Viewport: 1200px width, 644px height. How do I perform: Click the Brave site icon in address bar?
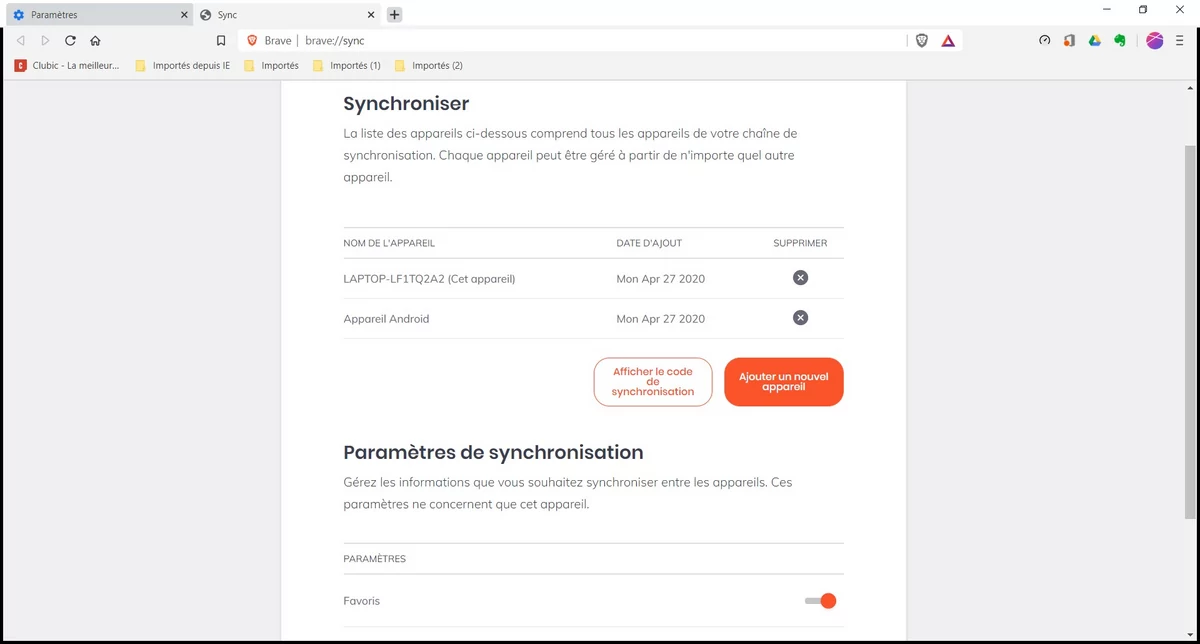coord(252,41)
